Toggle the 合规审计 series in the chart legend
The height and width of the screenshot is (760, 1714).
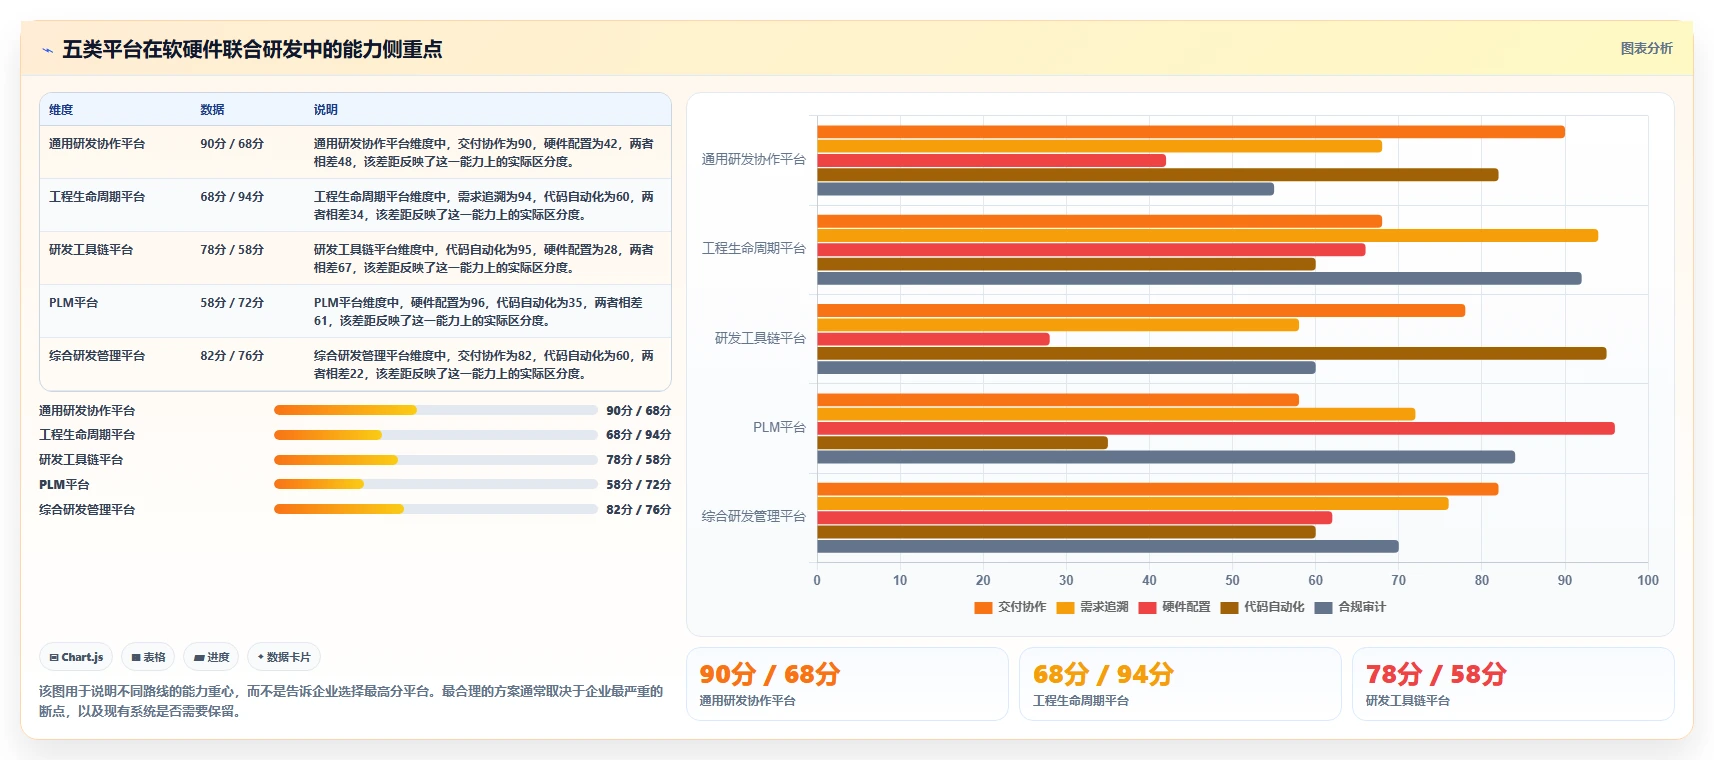coord(1350,607)
